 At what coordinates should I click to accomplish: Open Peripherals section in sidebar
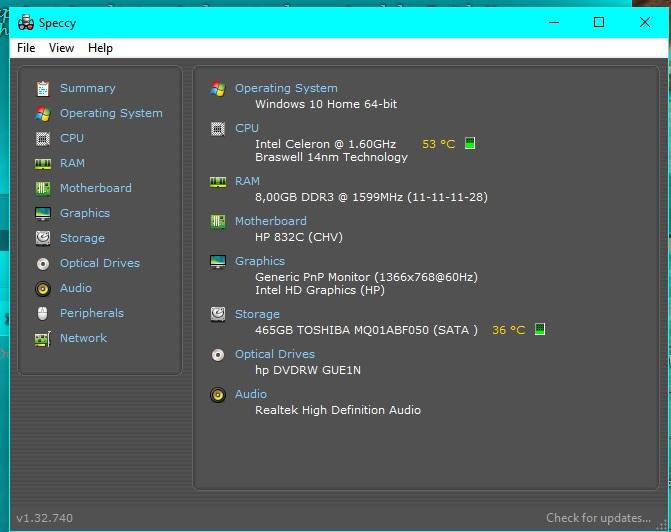pyautogui.click(x=92, y=313)
